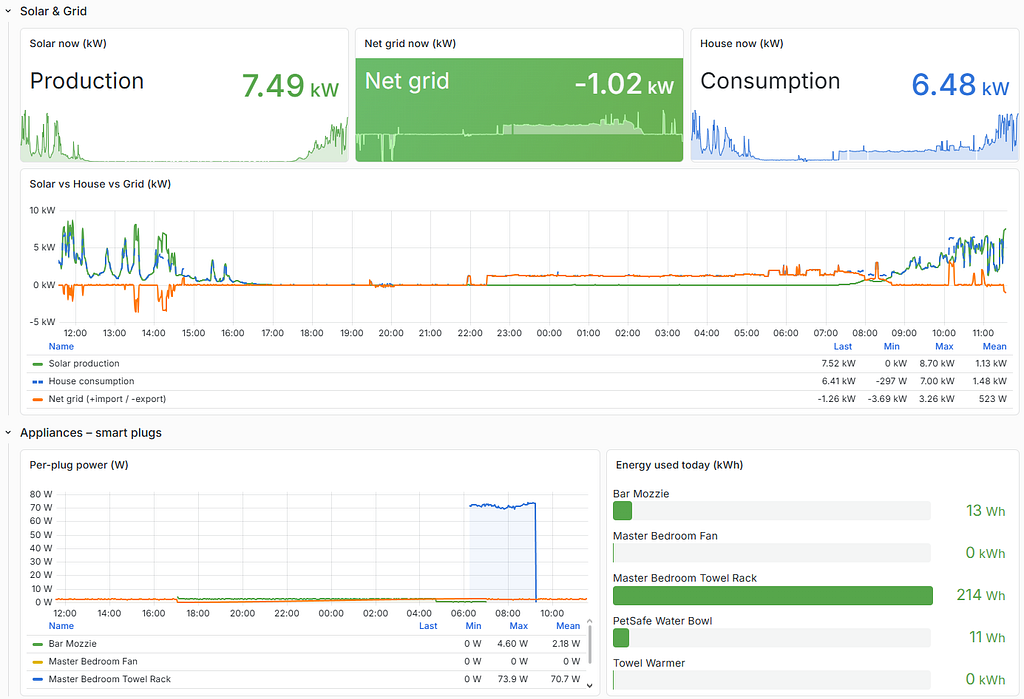
Task: Sort Per-plug power legend by Min column
Action: pyautogui.click(x=473, y=626)
